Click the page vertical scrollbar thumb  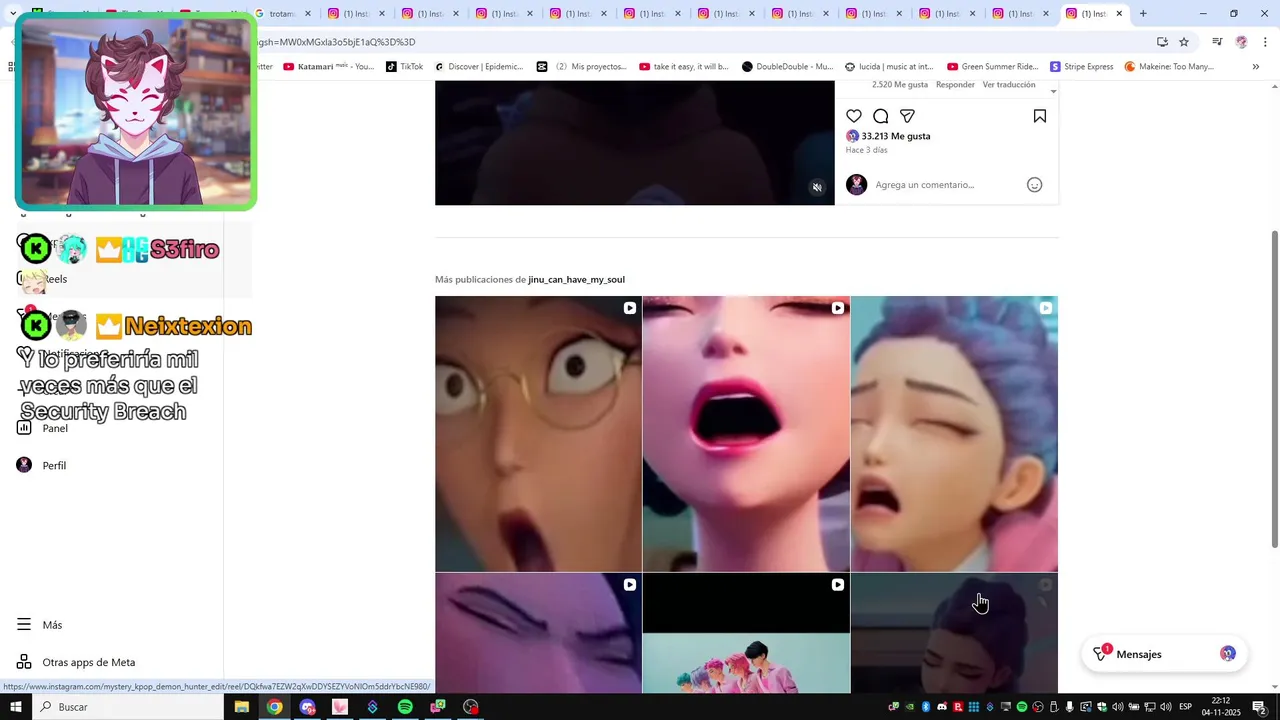1274,390
